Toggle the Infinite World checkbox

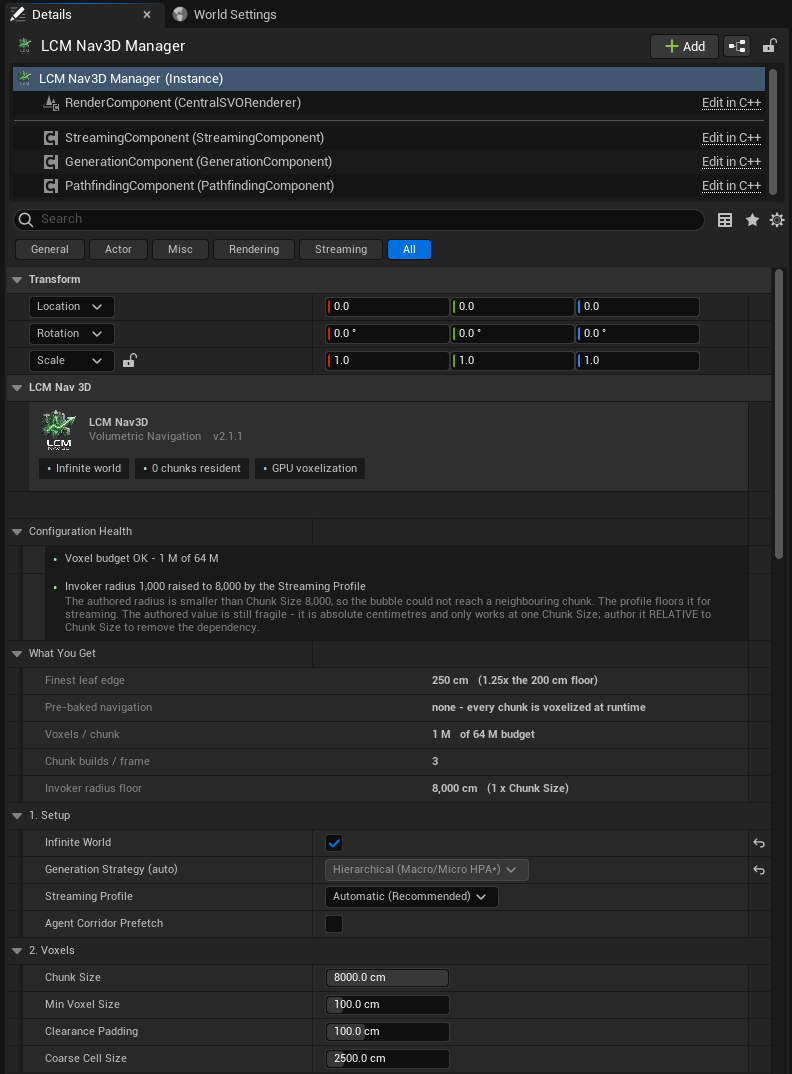coord(334,843)
